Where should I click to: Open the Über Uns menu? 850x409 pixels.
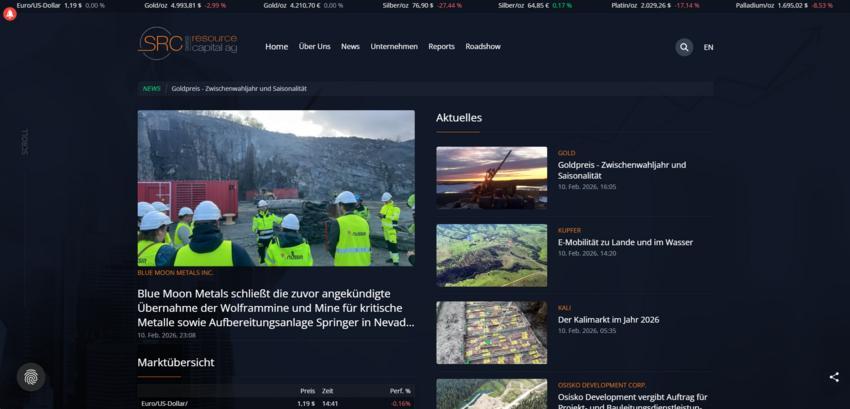tap(314, 47)
